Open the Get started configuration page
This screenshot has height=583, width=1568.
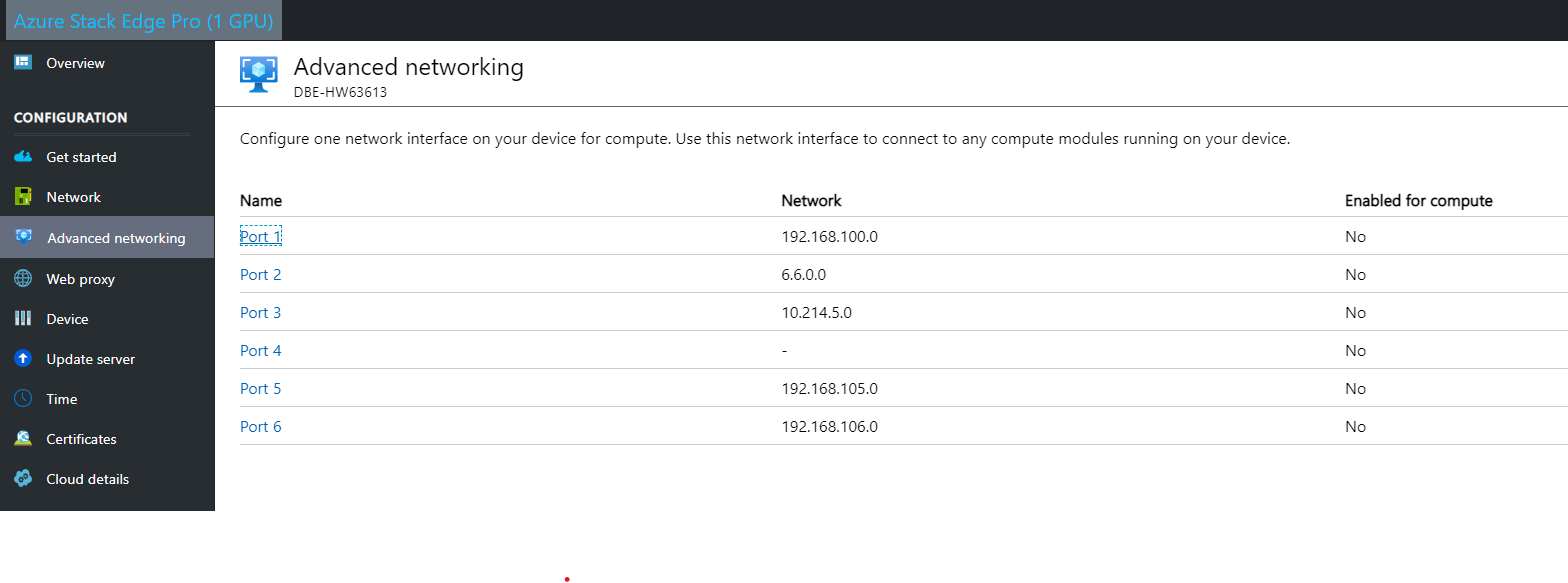tap(80, 157)
